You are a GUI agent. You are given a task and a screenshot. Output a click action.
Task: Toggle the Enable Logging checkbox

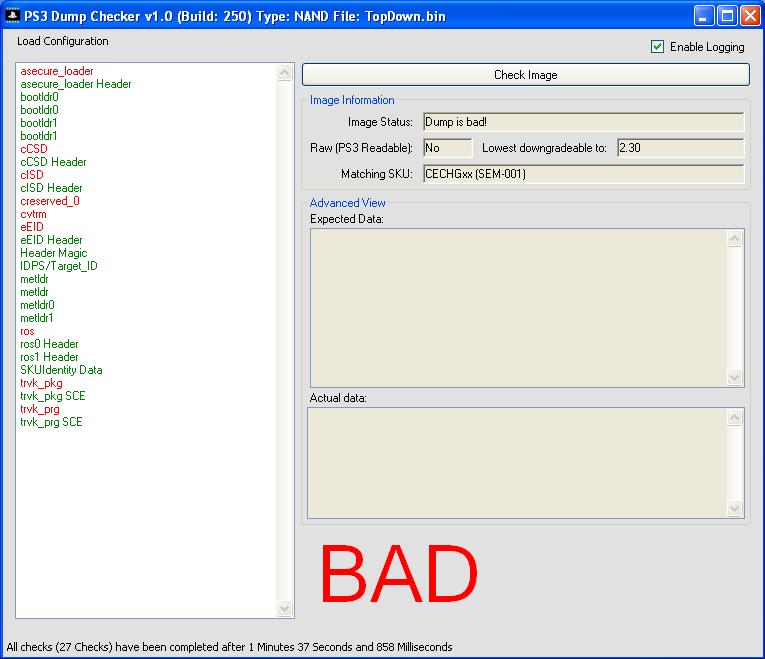(x=657, y=47)
